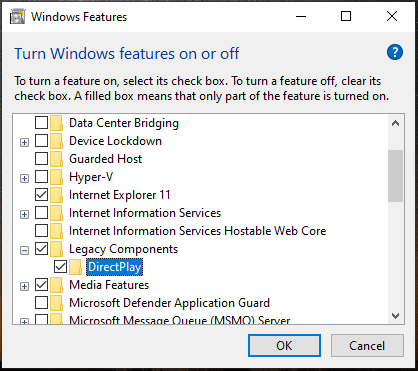Click the help question mark icon
418x371 pixels.
pos(395,52)
